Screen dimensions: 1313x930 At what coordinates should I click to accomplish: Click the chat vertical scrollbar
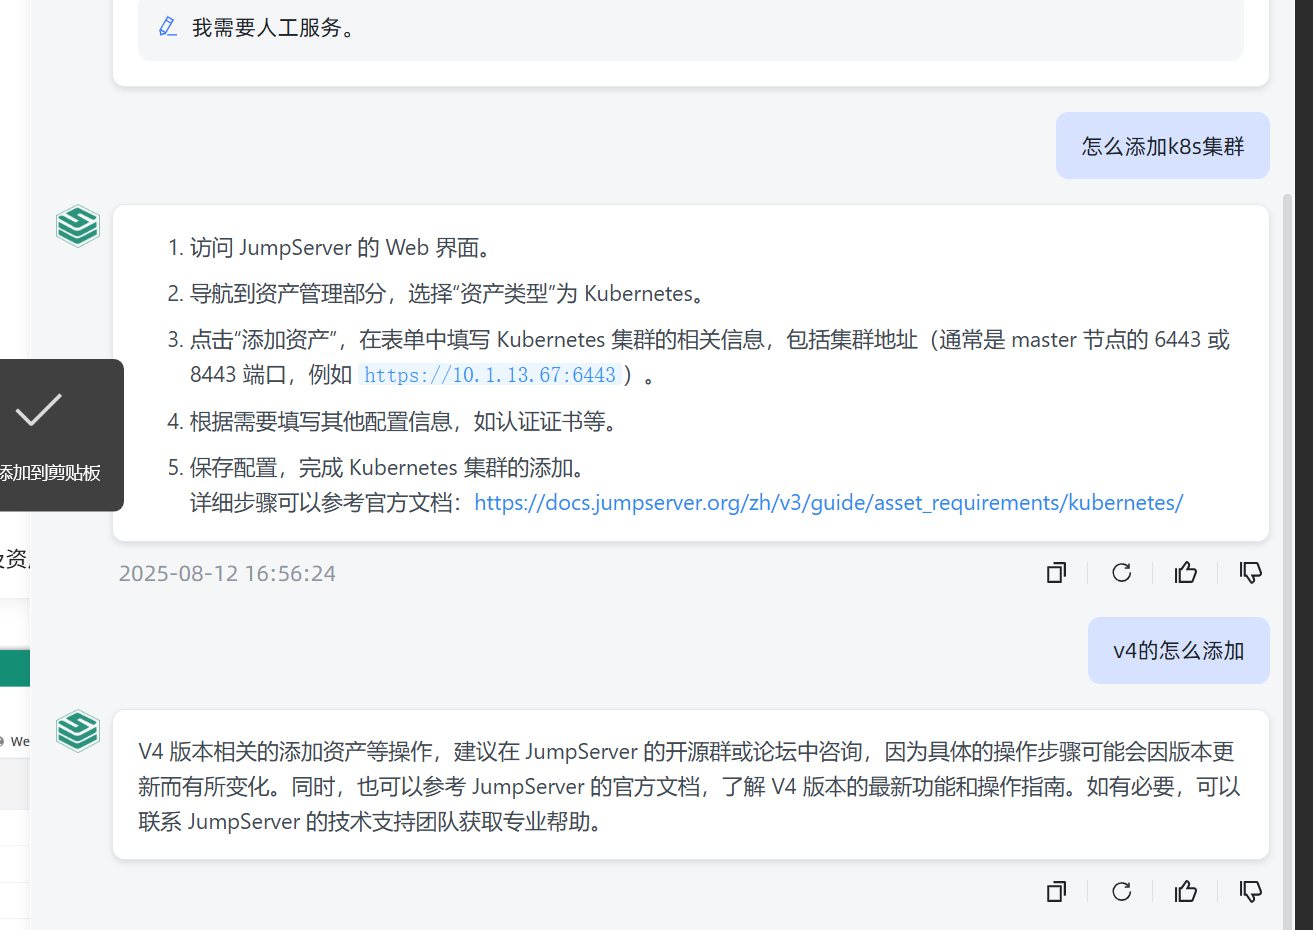(x=1287, y=560)
